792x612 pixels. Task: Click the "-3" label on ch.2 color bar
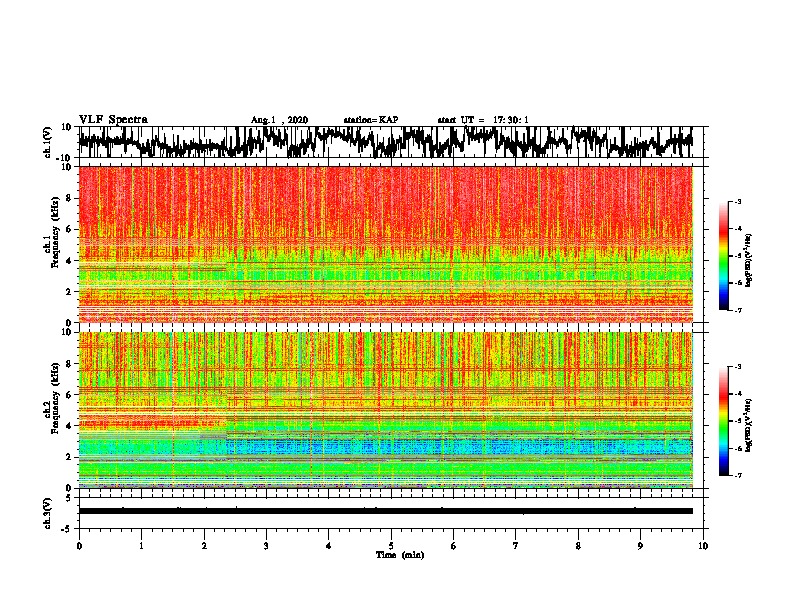pyautogui.click(x=738, y=367)
